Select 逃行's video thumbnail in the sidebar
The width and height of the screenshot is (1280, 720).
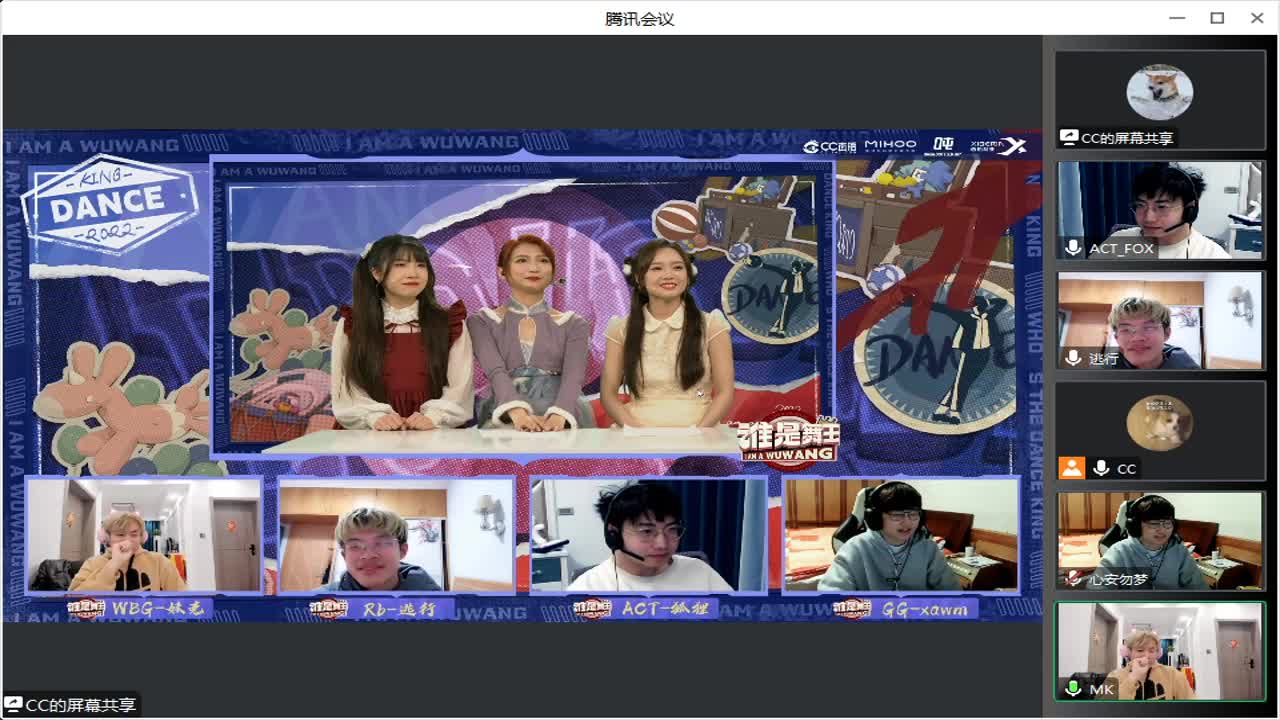pos(1160,320)
